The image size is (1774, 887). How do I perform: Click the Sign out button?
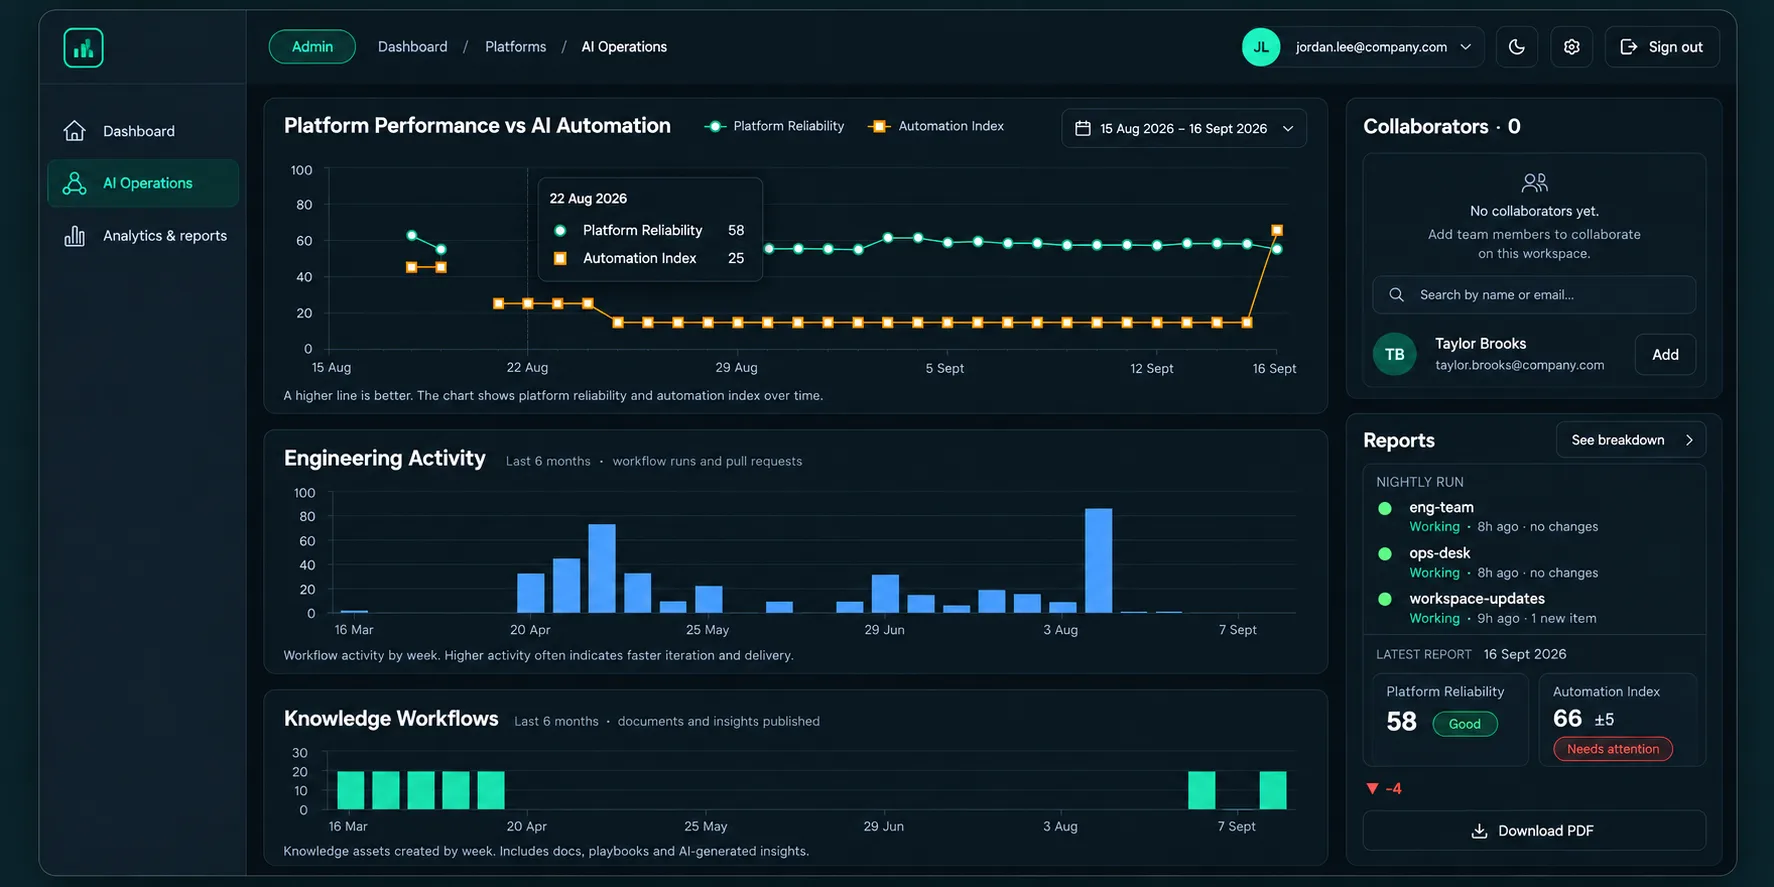(x=1661, y=47)
